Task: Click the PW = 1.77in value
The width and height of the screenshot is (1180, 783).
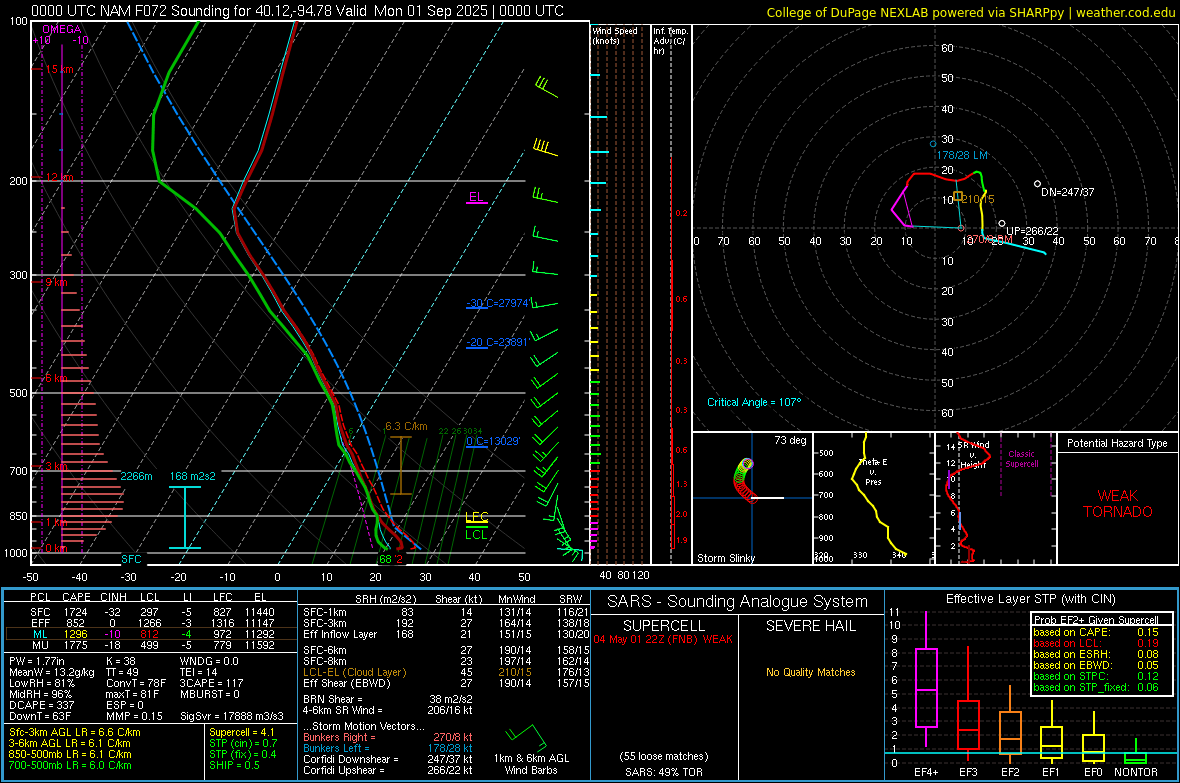Action: [37, 662]
